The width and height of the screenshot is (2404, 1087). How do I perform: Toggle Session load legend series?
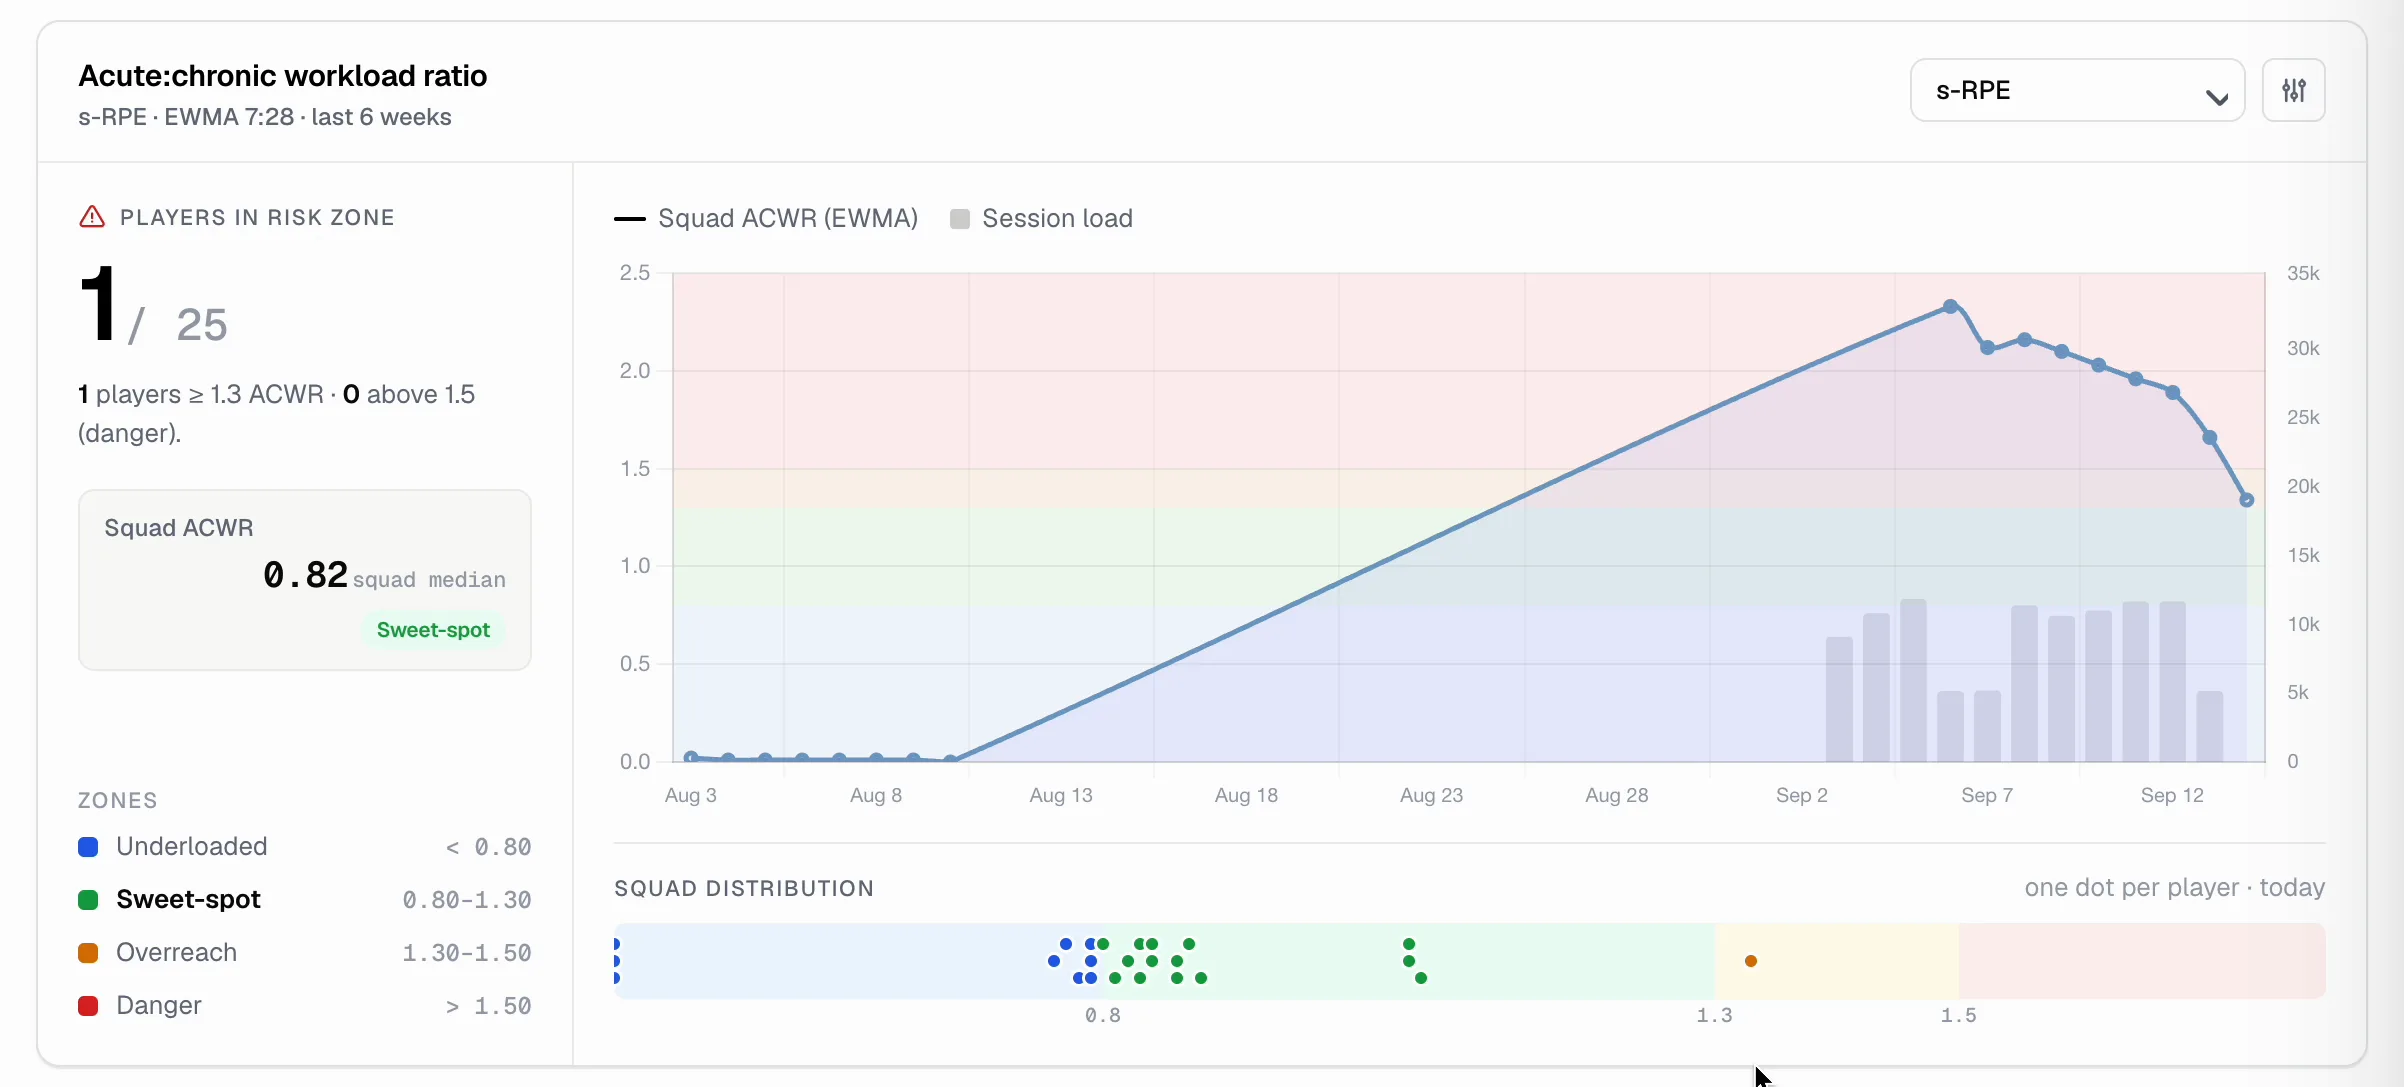[x=1041, y=218]
